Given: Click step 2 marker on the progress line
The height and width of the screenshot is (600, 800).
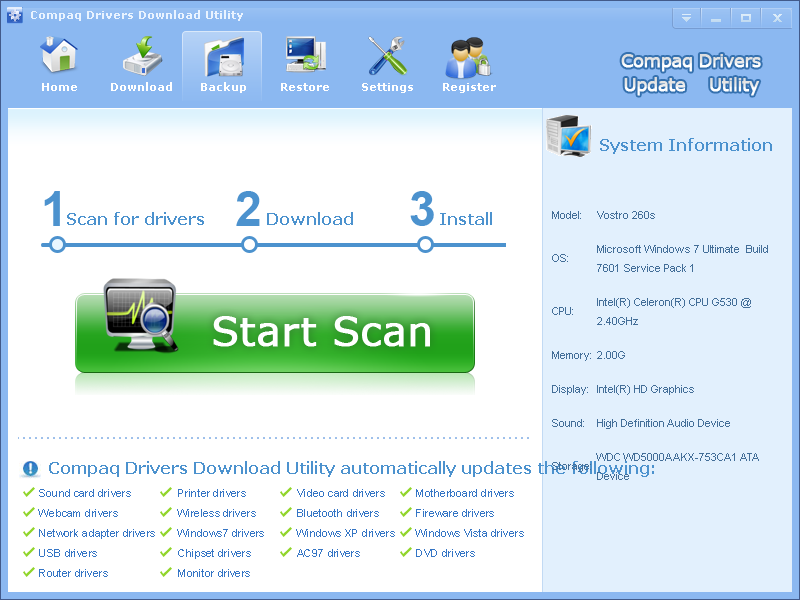Looking at the screenshot, I should (248, 243).
